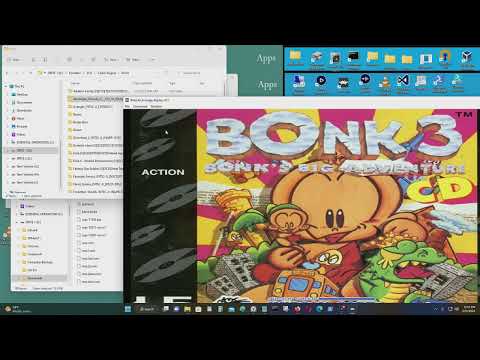Open the orange ring shortcut on desktop
This screenshot has height=360, width=480.
(445, 56)
